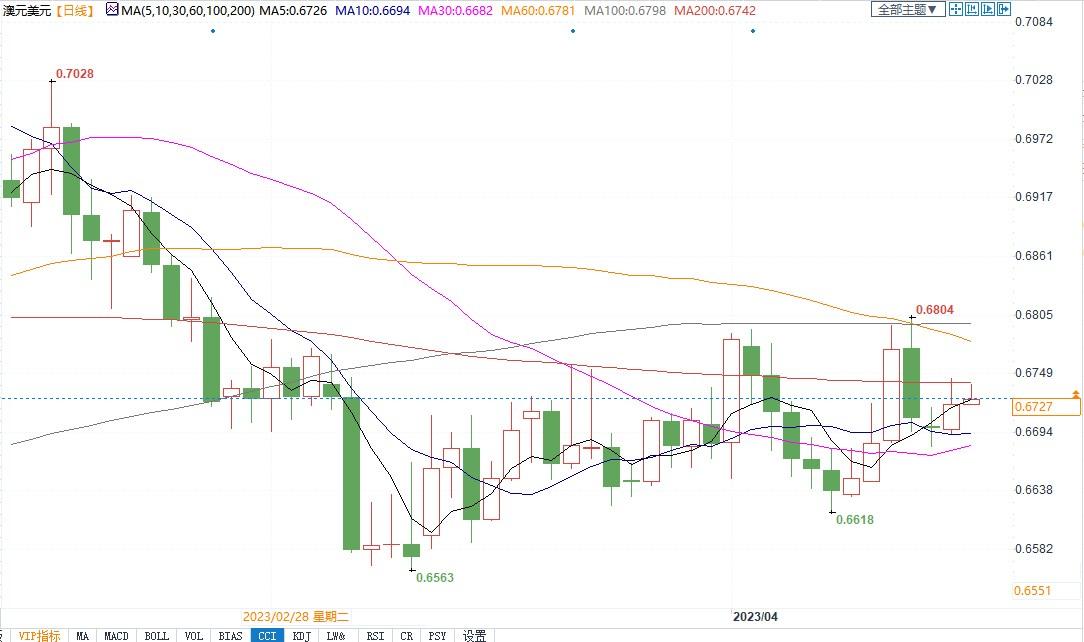This screenshot has height=642, width=1084.
Task: Click the MA30:0.6682 value
Action: 456,10
